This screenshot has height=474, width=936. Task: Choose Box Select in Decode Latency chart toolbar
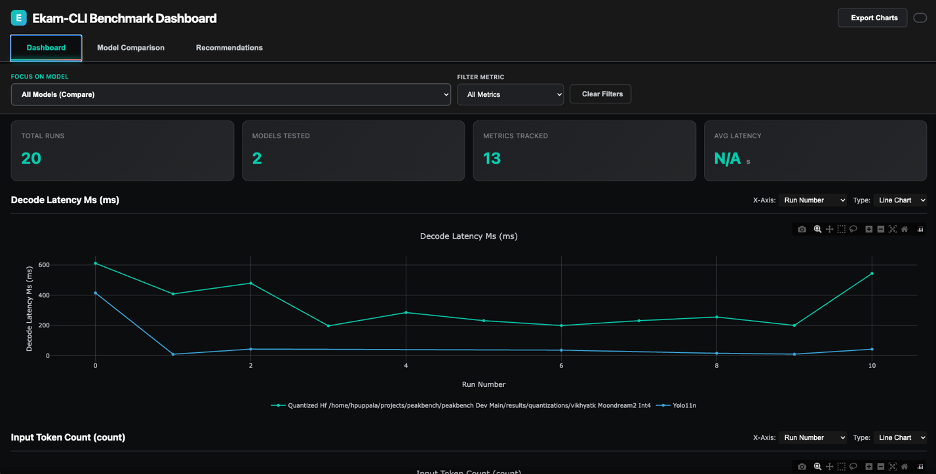(841, 229)
